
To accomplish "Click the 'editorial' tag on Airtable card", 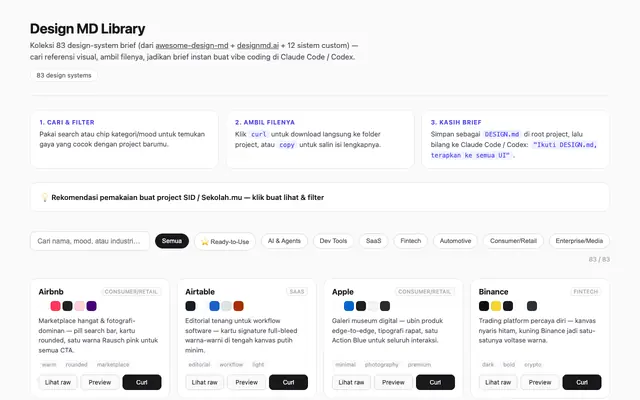I will (x=199, y=364).
